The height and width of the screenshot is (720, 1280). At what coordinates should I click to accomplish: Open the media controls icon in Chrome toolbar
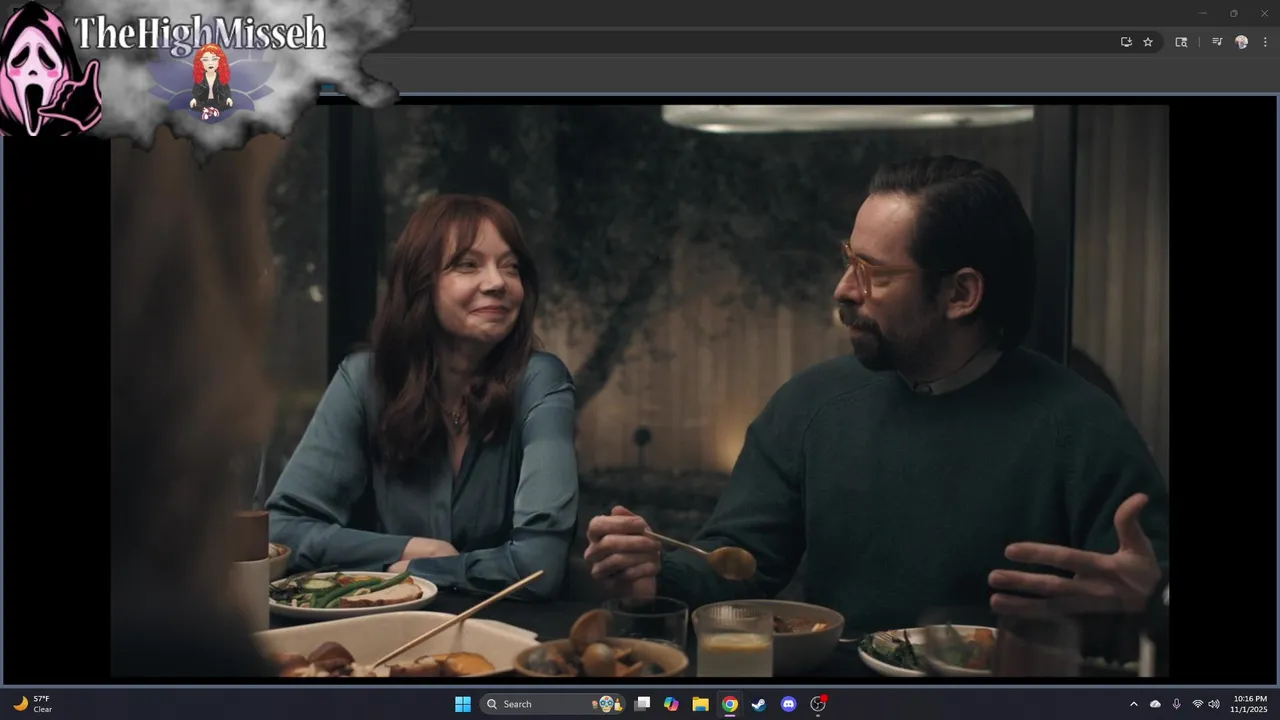click(x=1217, y=42)
